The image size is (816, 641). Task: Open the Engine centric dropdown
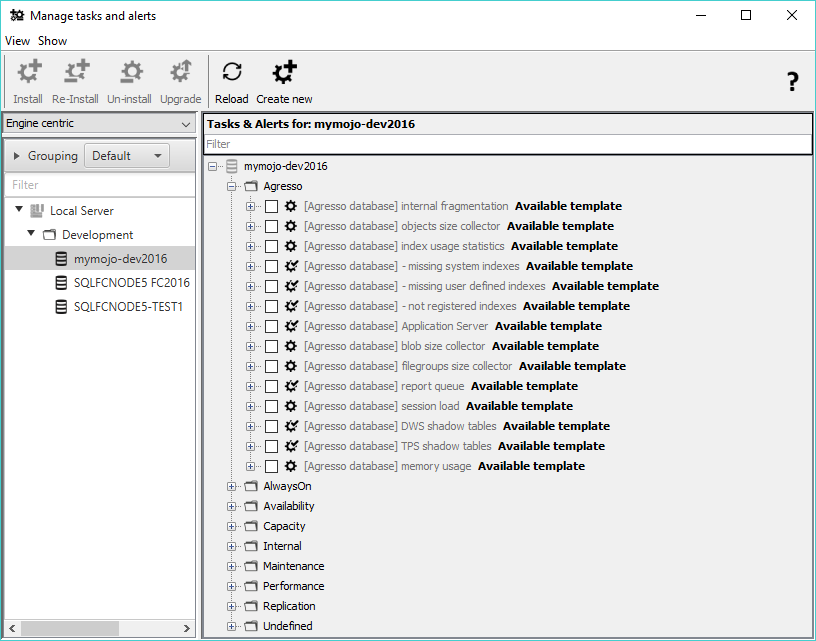tap(184, 122)
